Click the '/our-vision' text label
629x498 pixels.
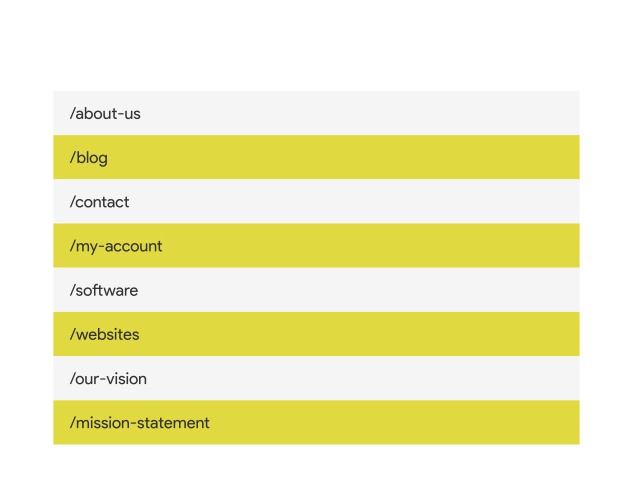(x=108, y=378)
